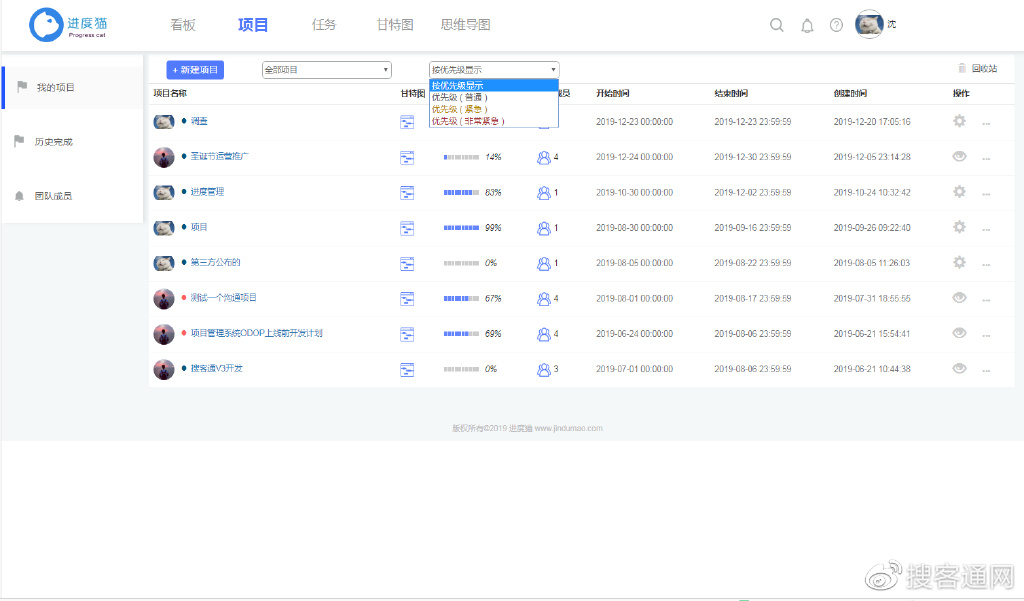This screenshot has width=1024, height=601.
Task: Switch to the 项目 tab
Action: pos(253,25)
